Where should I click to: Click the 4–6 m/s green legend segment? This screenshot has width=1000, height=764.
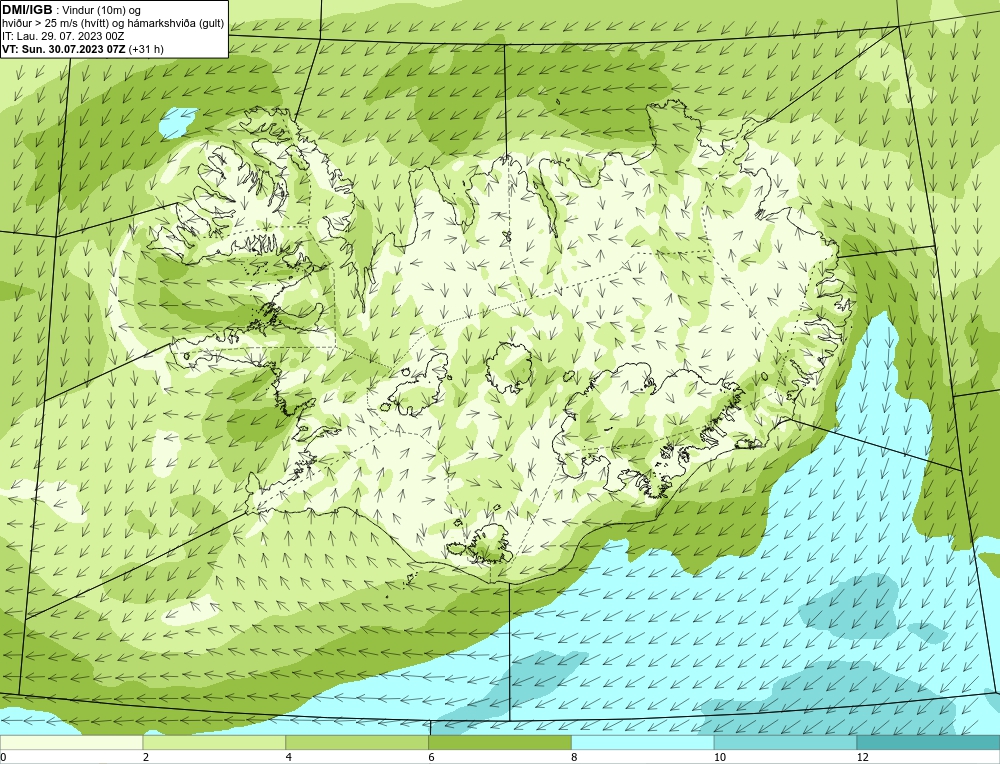357,742
